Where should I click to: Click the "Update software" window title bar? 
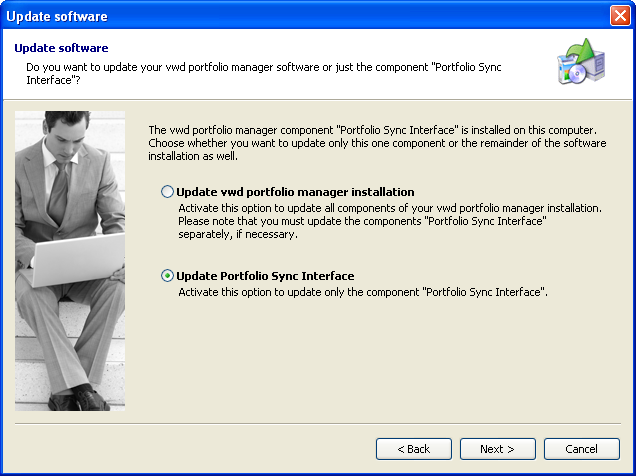click(x=300, y=15)
